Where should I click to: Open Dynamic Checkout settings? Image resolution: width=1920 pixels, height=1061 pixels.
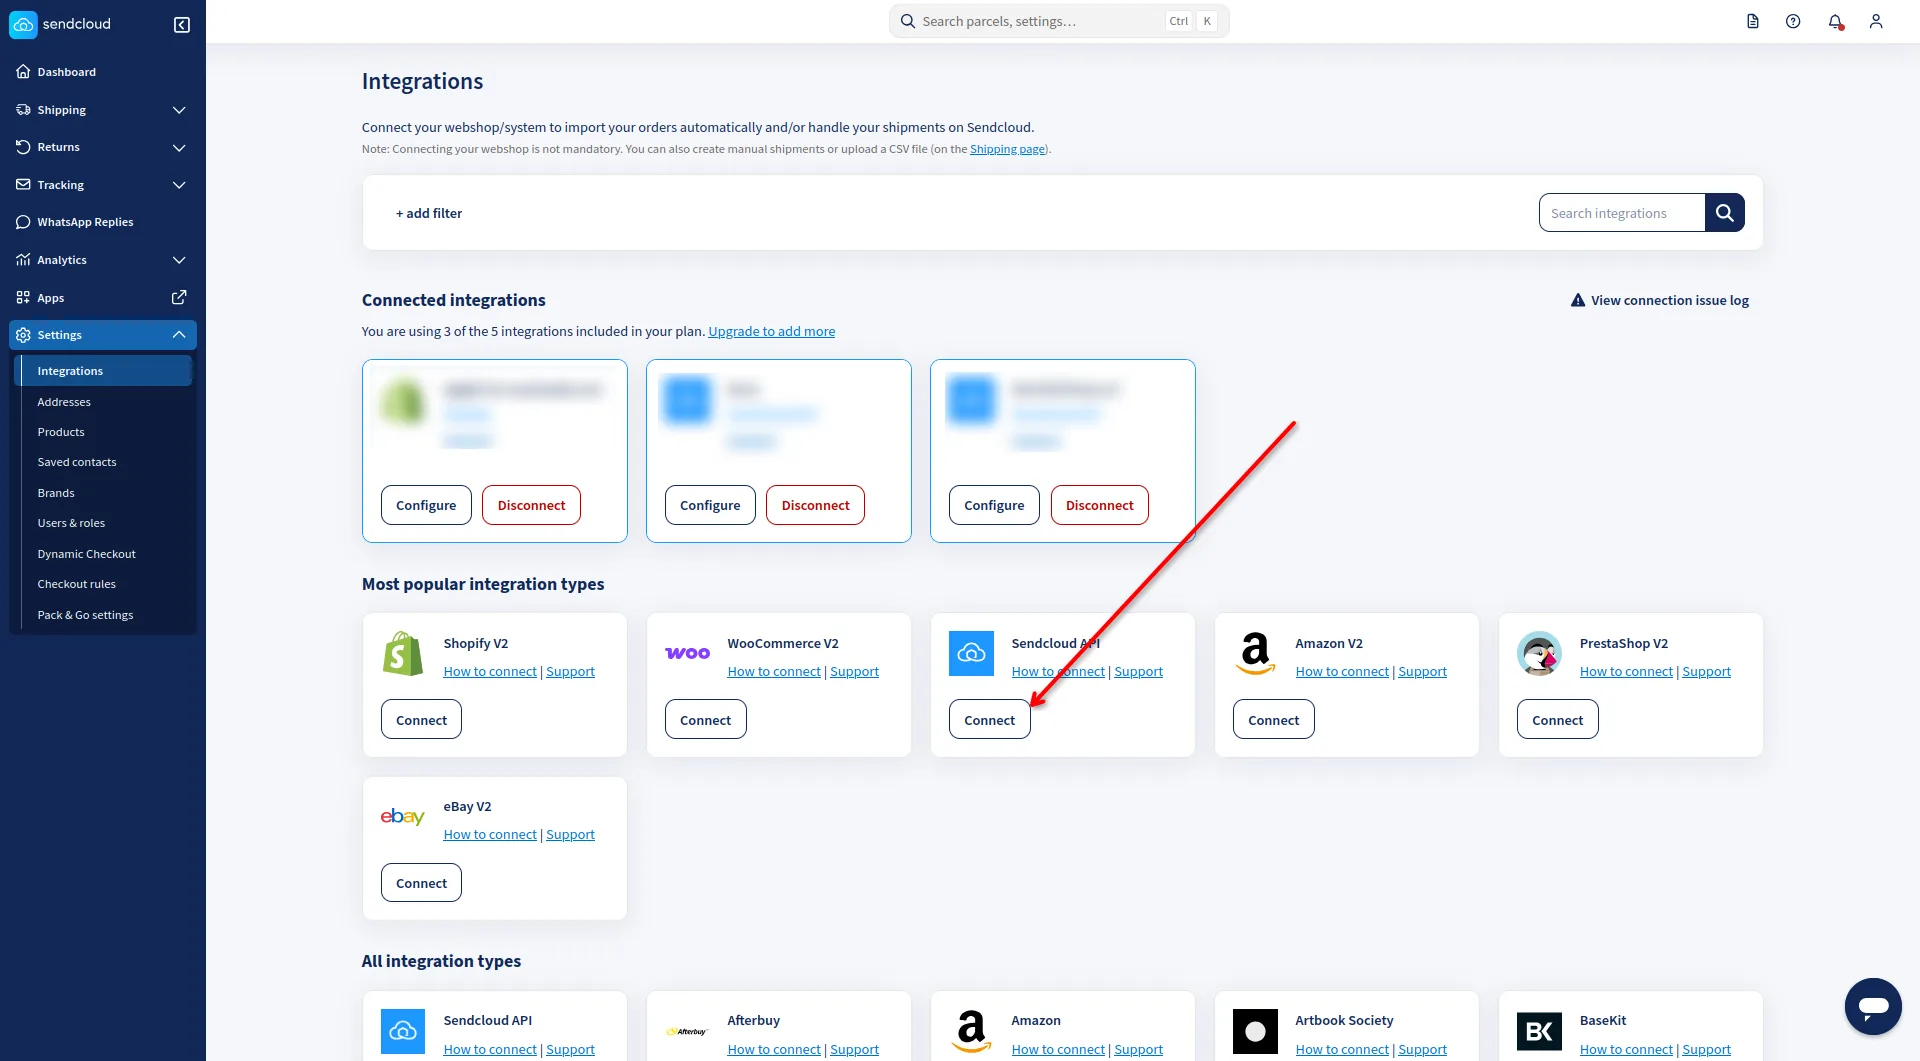pyautogui.click(x=87, y=554)
